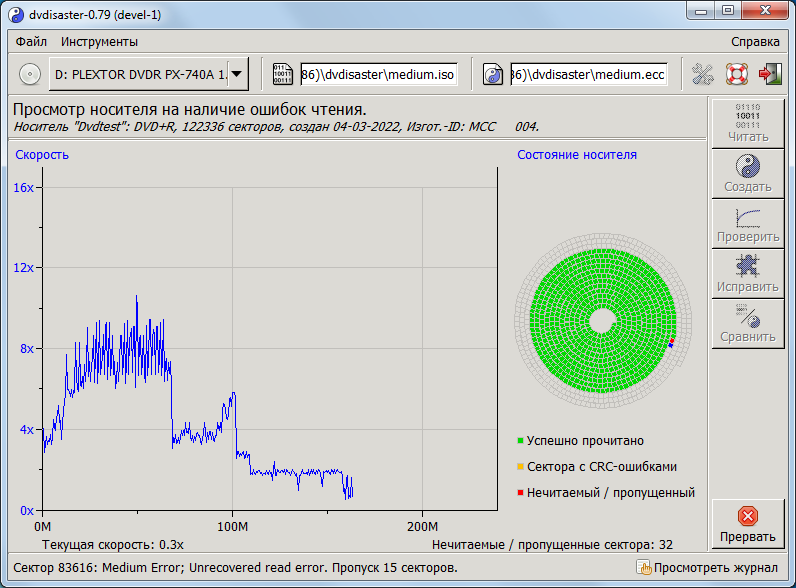The height and width of the screenshot is (588, 796).
Task: Click the red unreadable sector legend swatch
Action: point(520,492)
